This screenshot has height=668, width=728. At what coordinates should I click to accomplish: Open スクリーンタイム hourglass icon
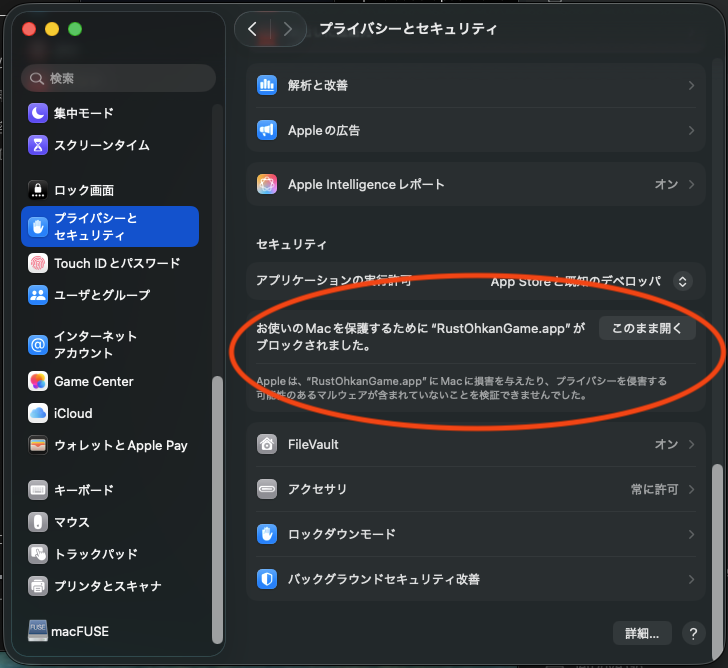point(38,145)
